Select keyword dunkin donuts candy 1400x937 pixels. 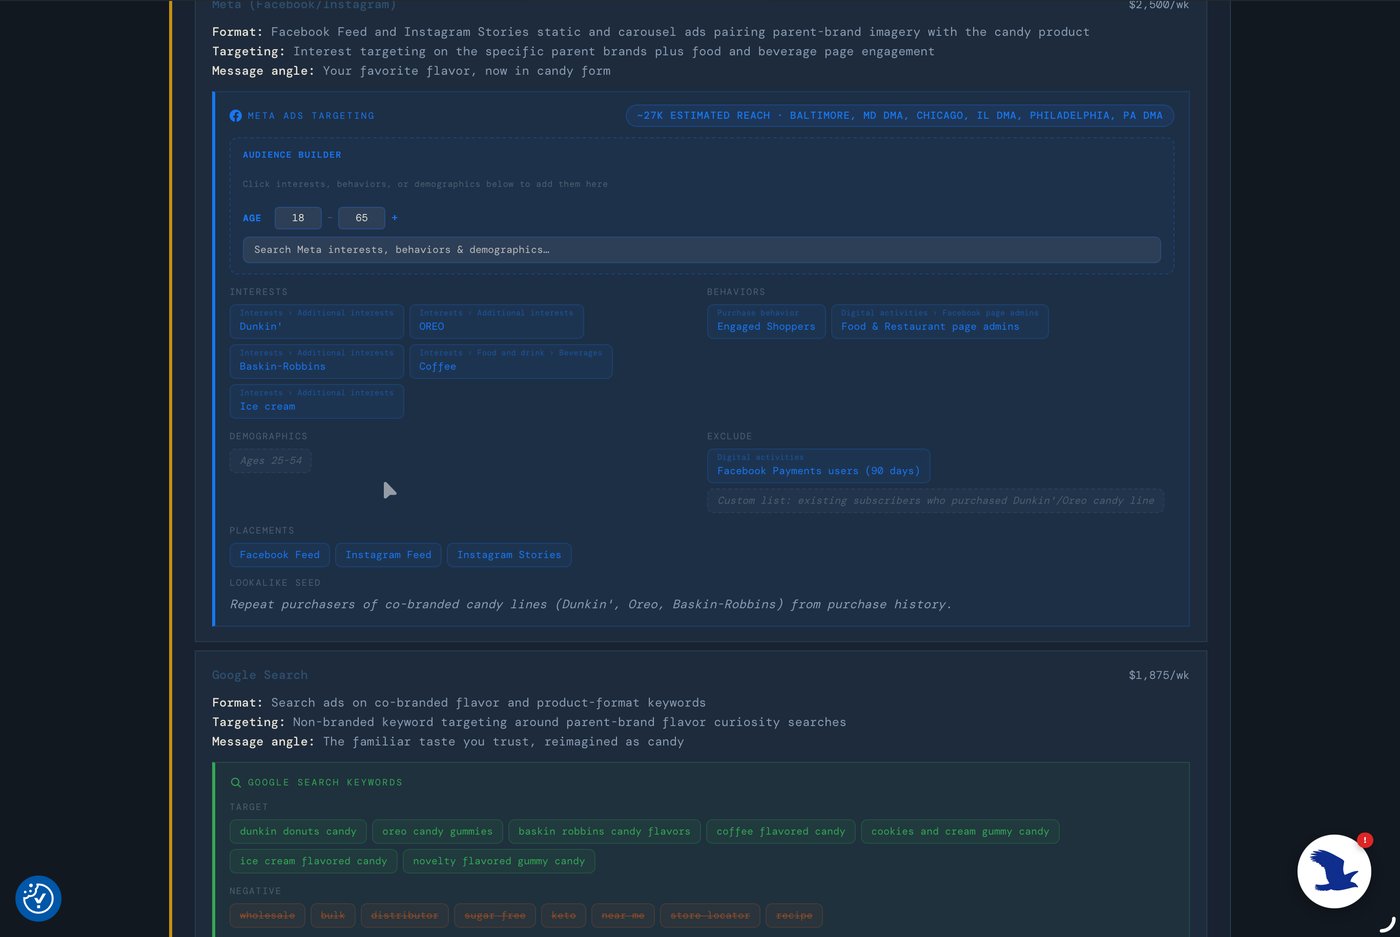click(x=298, y=832)
